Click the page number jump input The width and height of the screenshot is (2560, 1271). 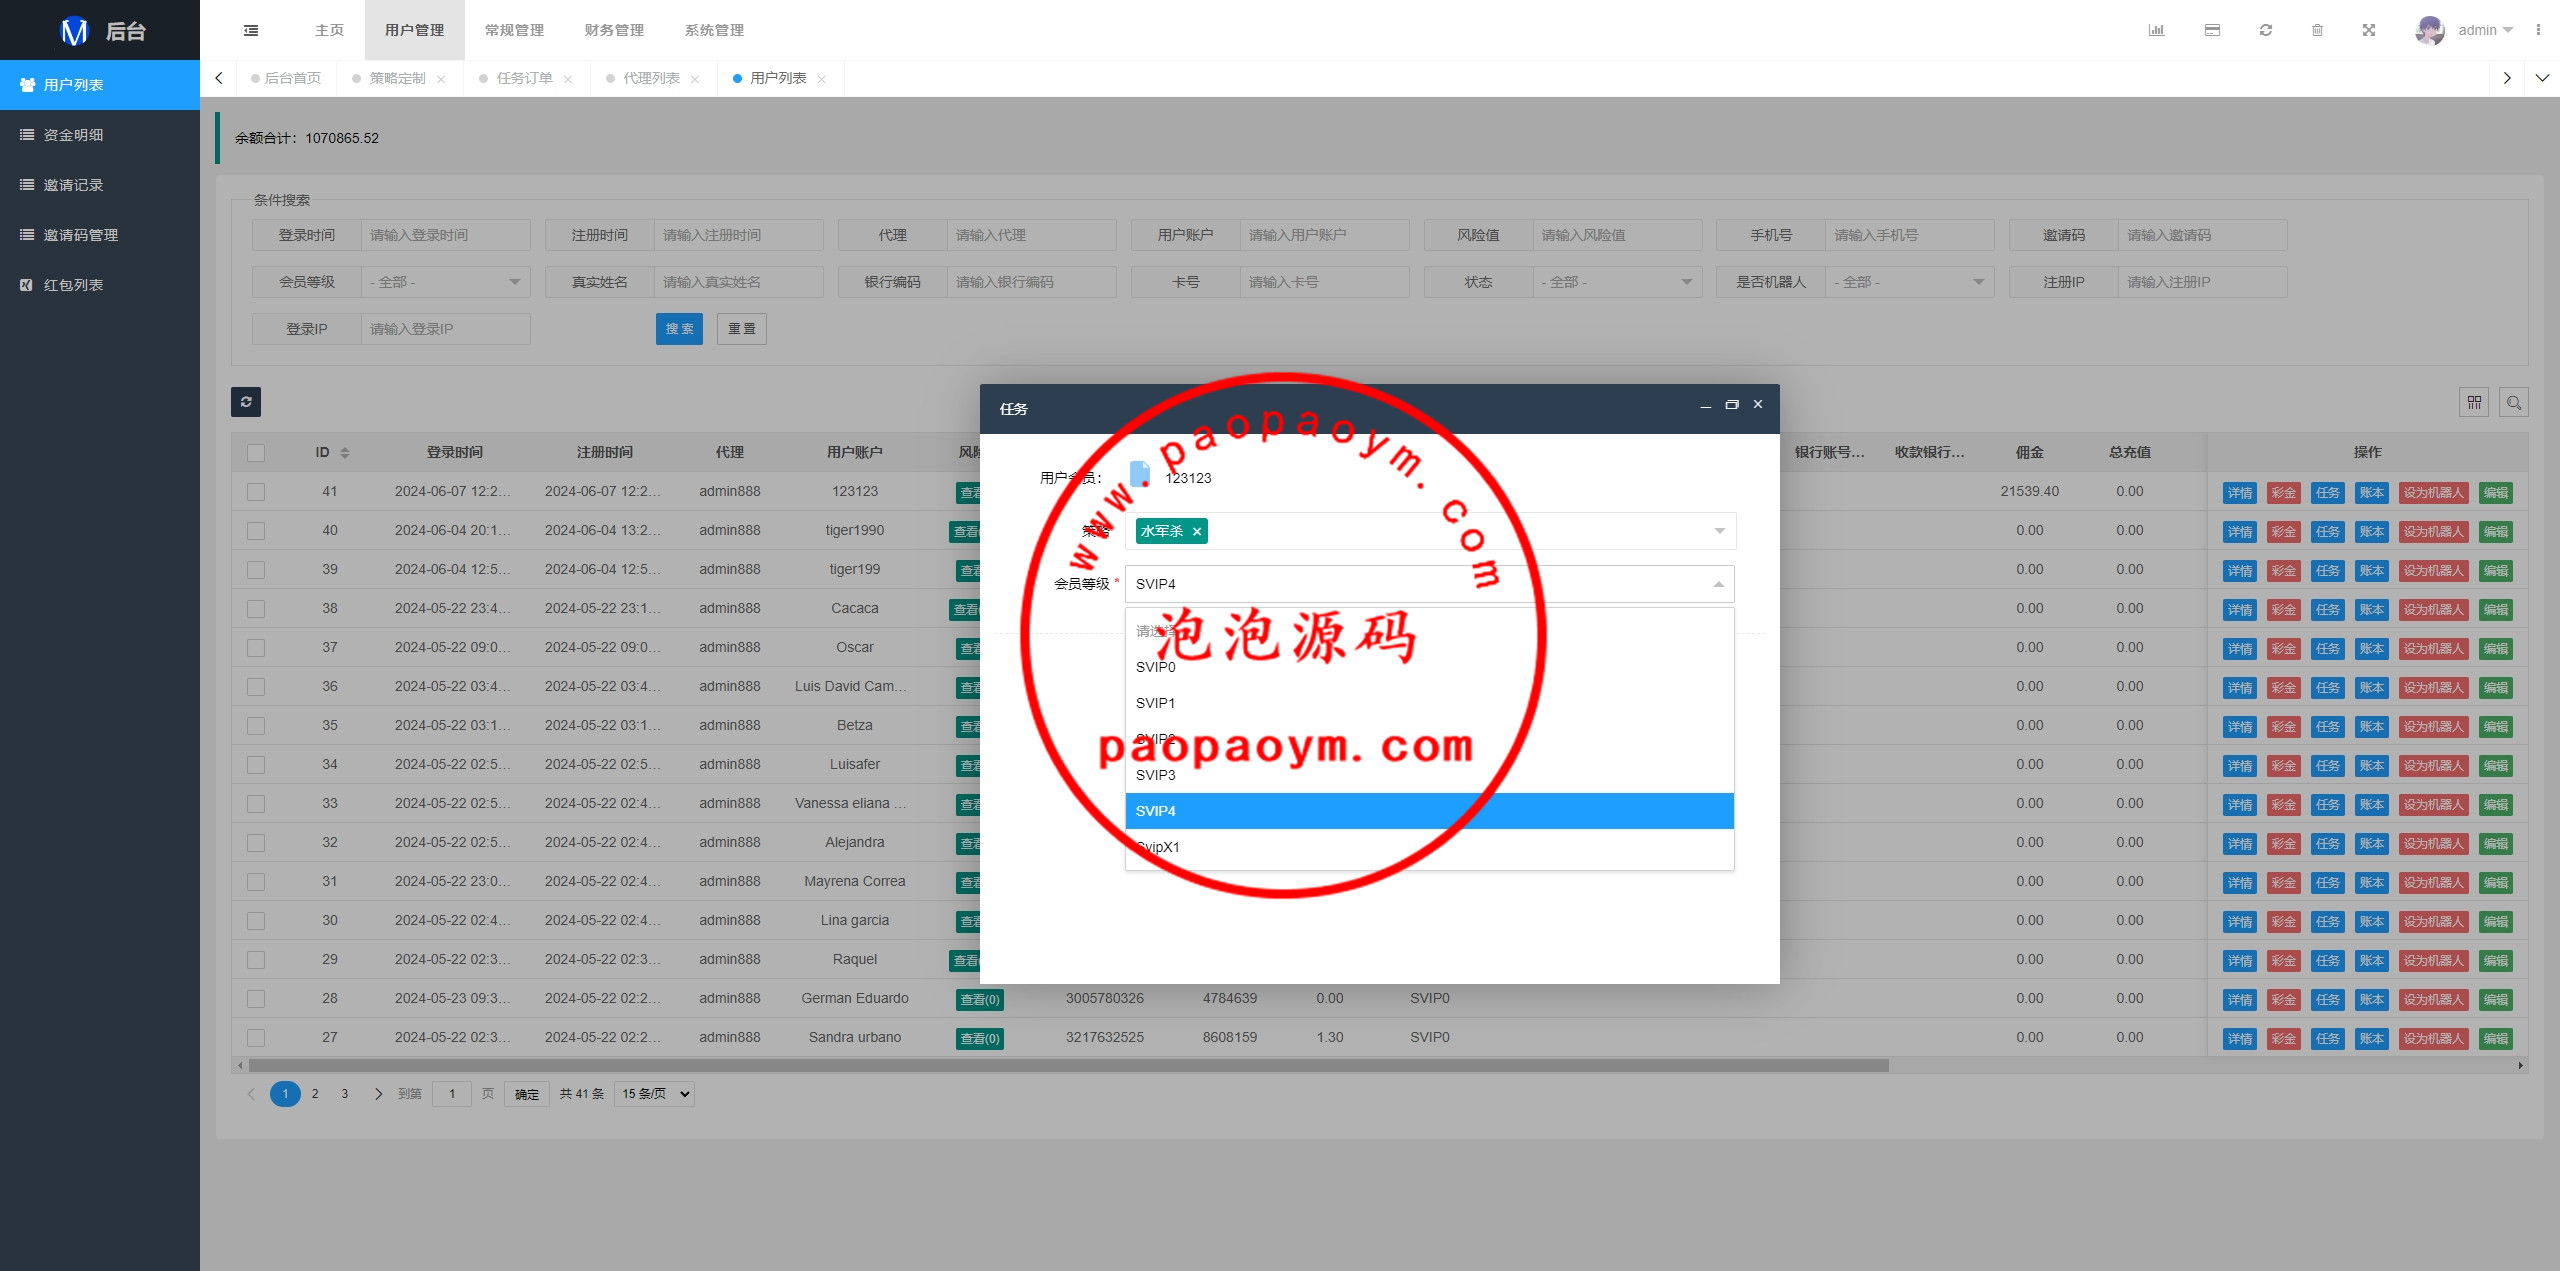(452, 1094)
